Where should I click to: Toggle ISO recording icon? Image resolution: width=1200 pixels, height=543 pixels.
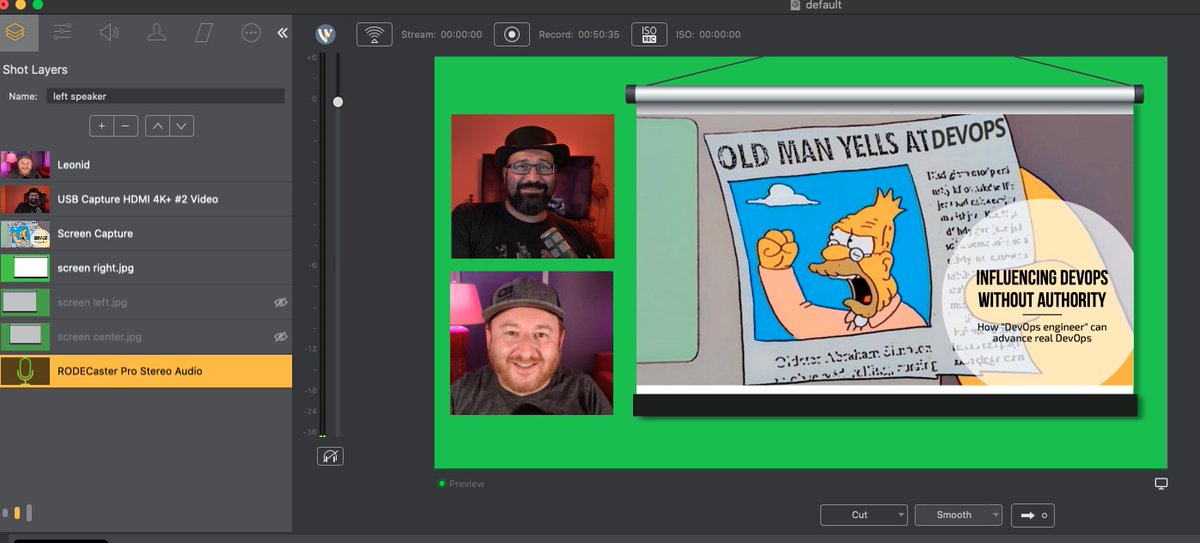point(649,34)
